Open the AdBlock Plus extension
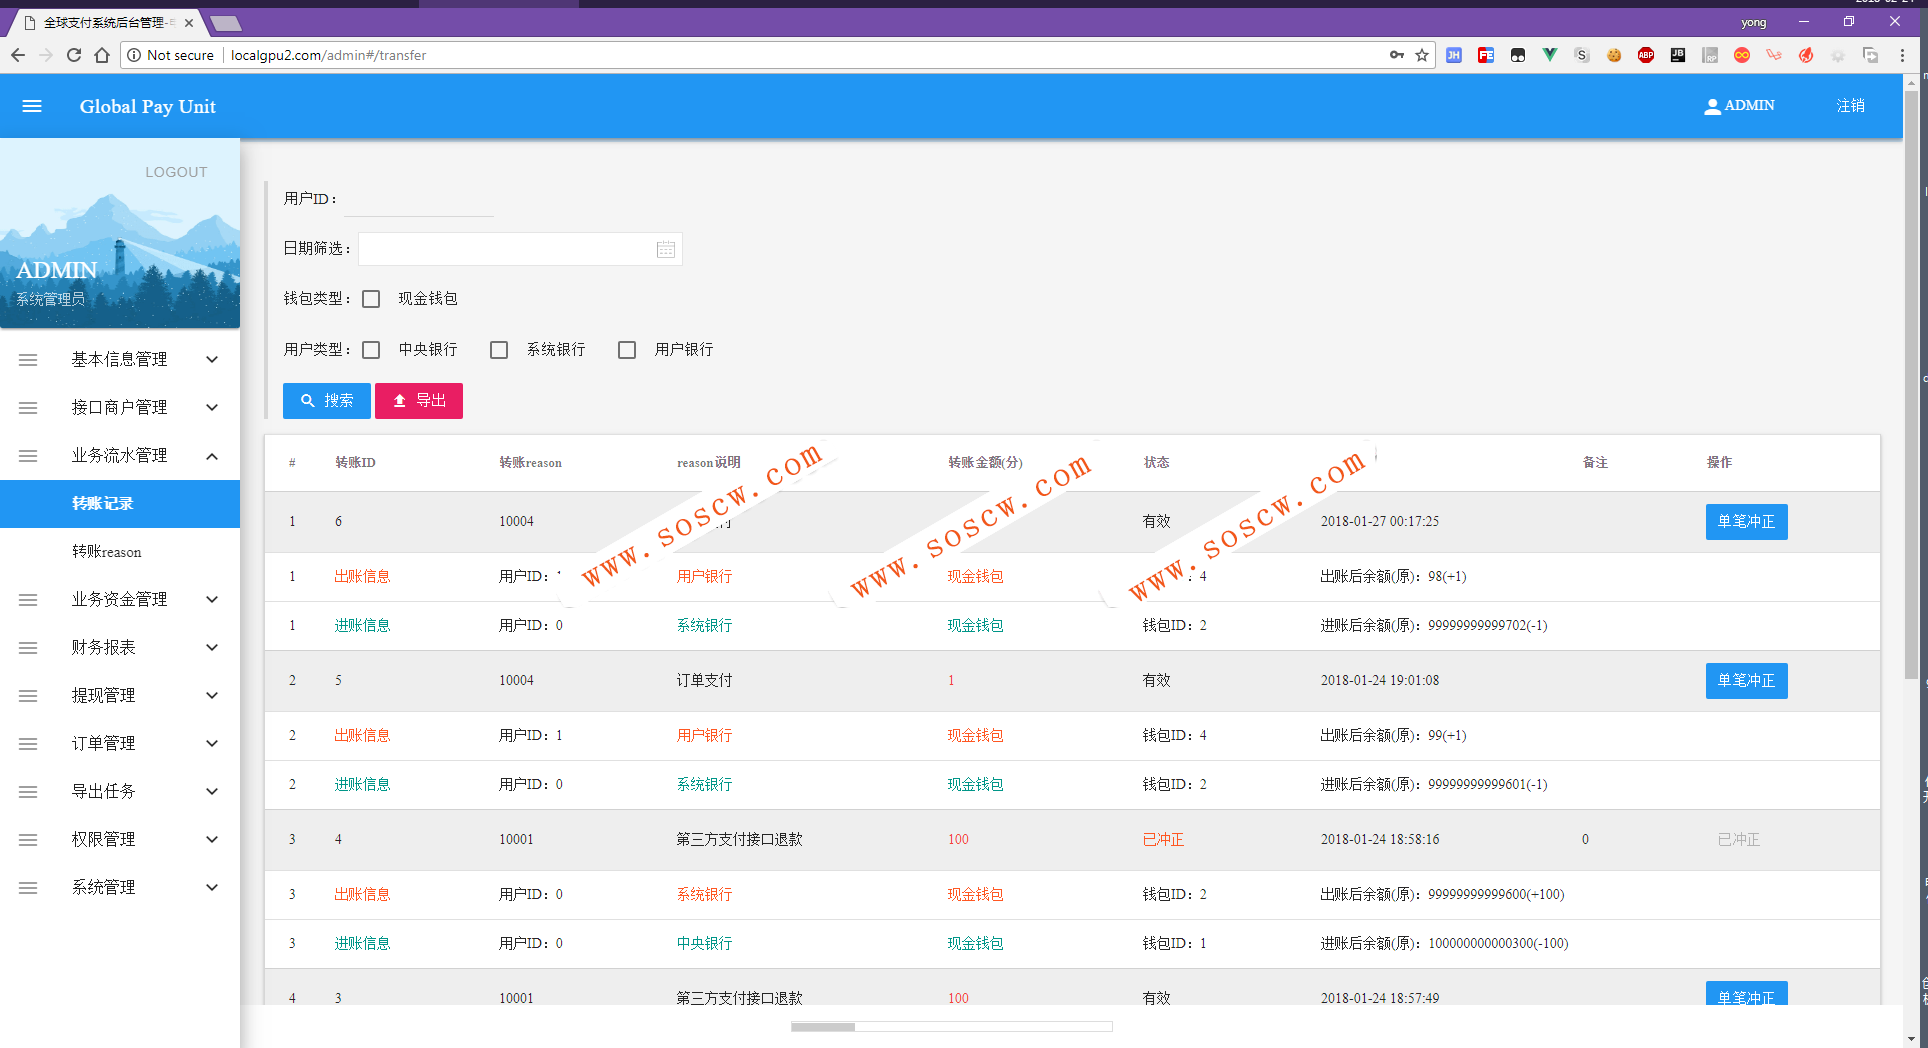1928x1048 pixels. click(x=1646, y=55)
